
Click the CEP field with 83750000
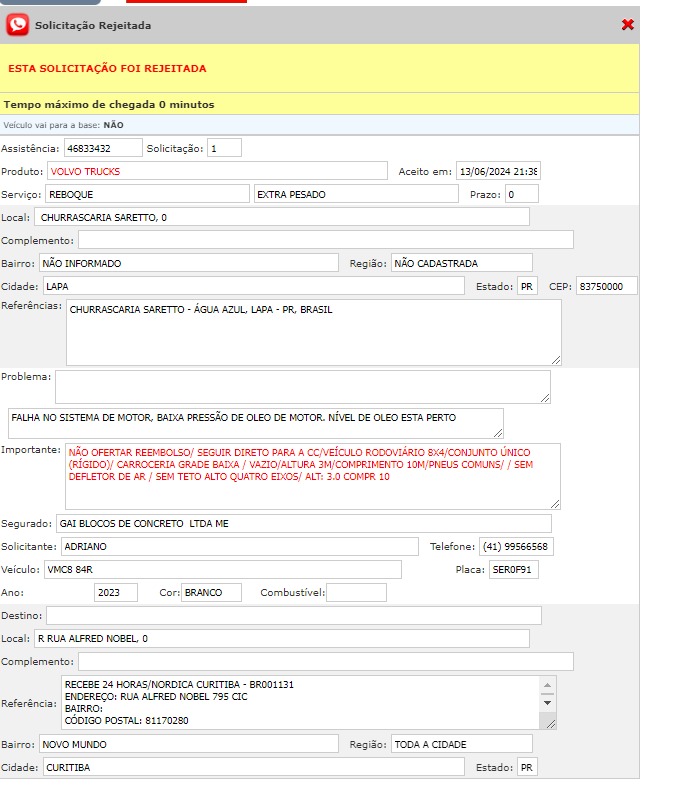coord(606,286)
